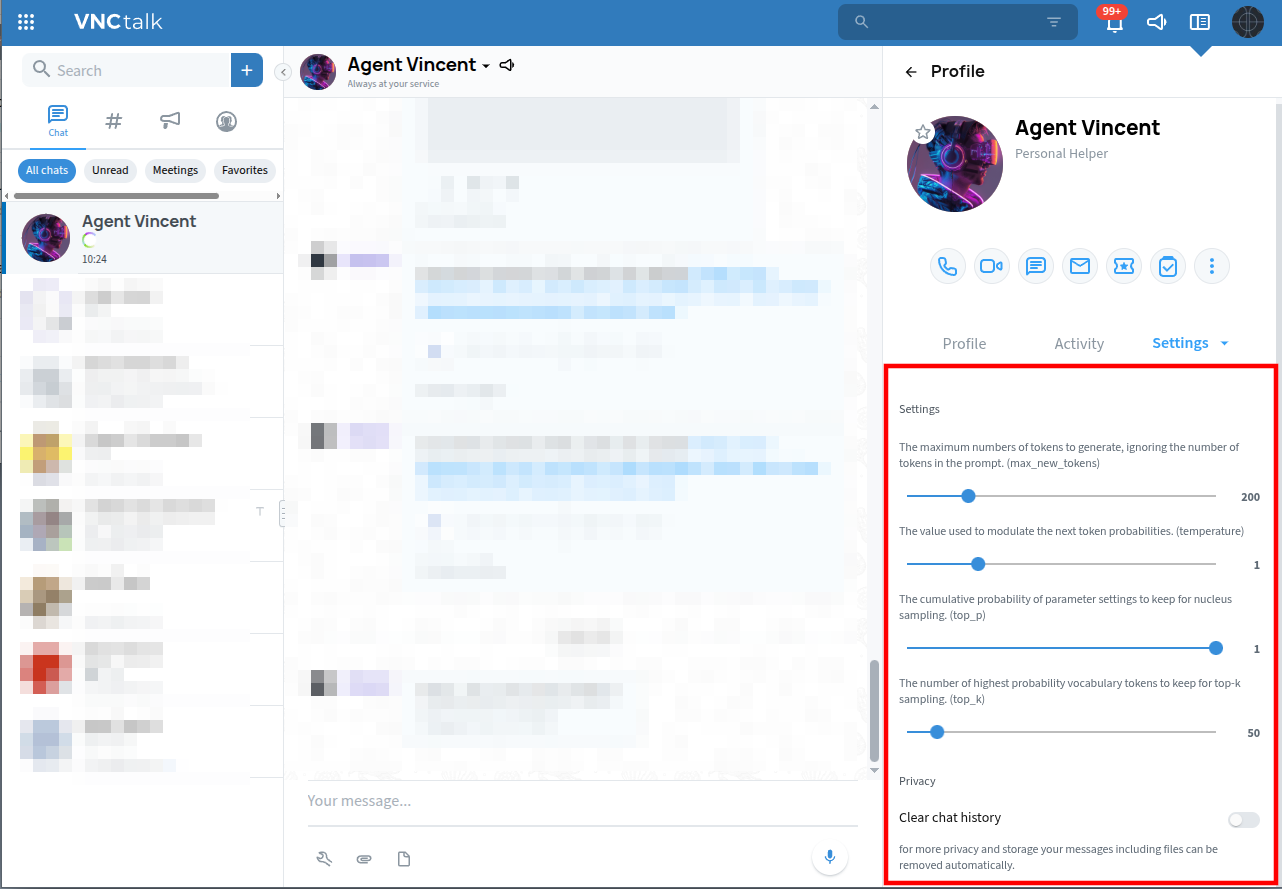
Task: Go back using the Profile arrow
Action: (910, 72)
